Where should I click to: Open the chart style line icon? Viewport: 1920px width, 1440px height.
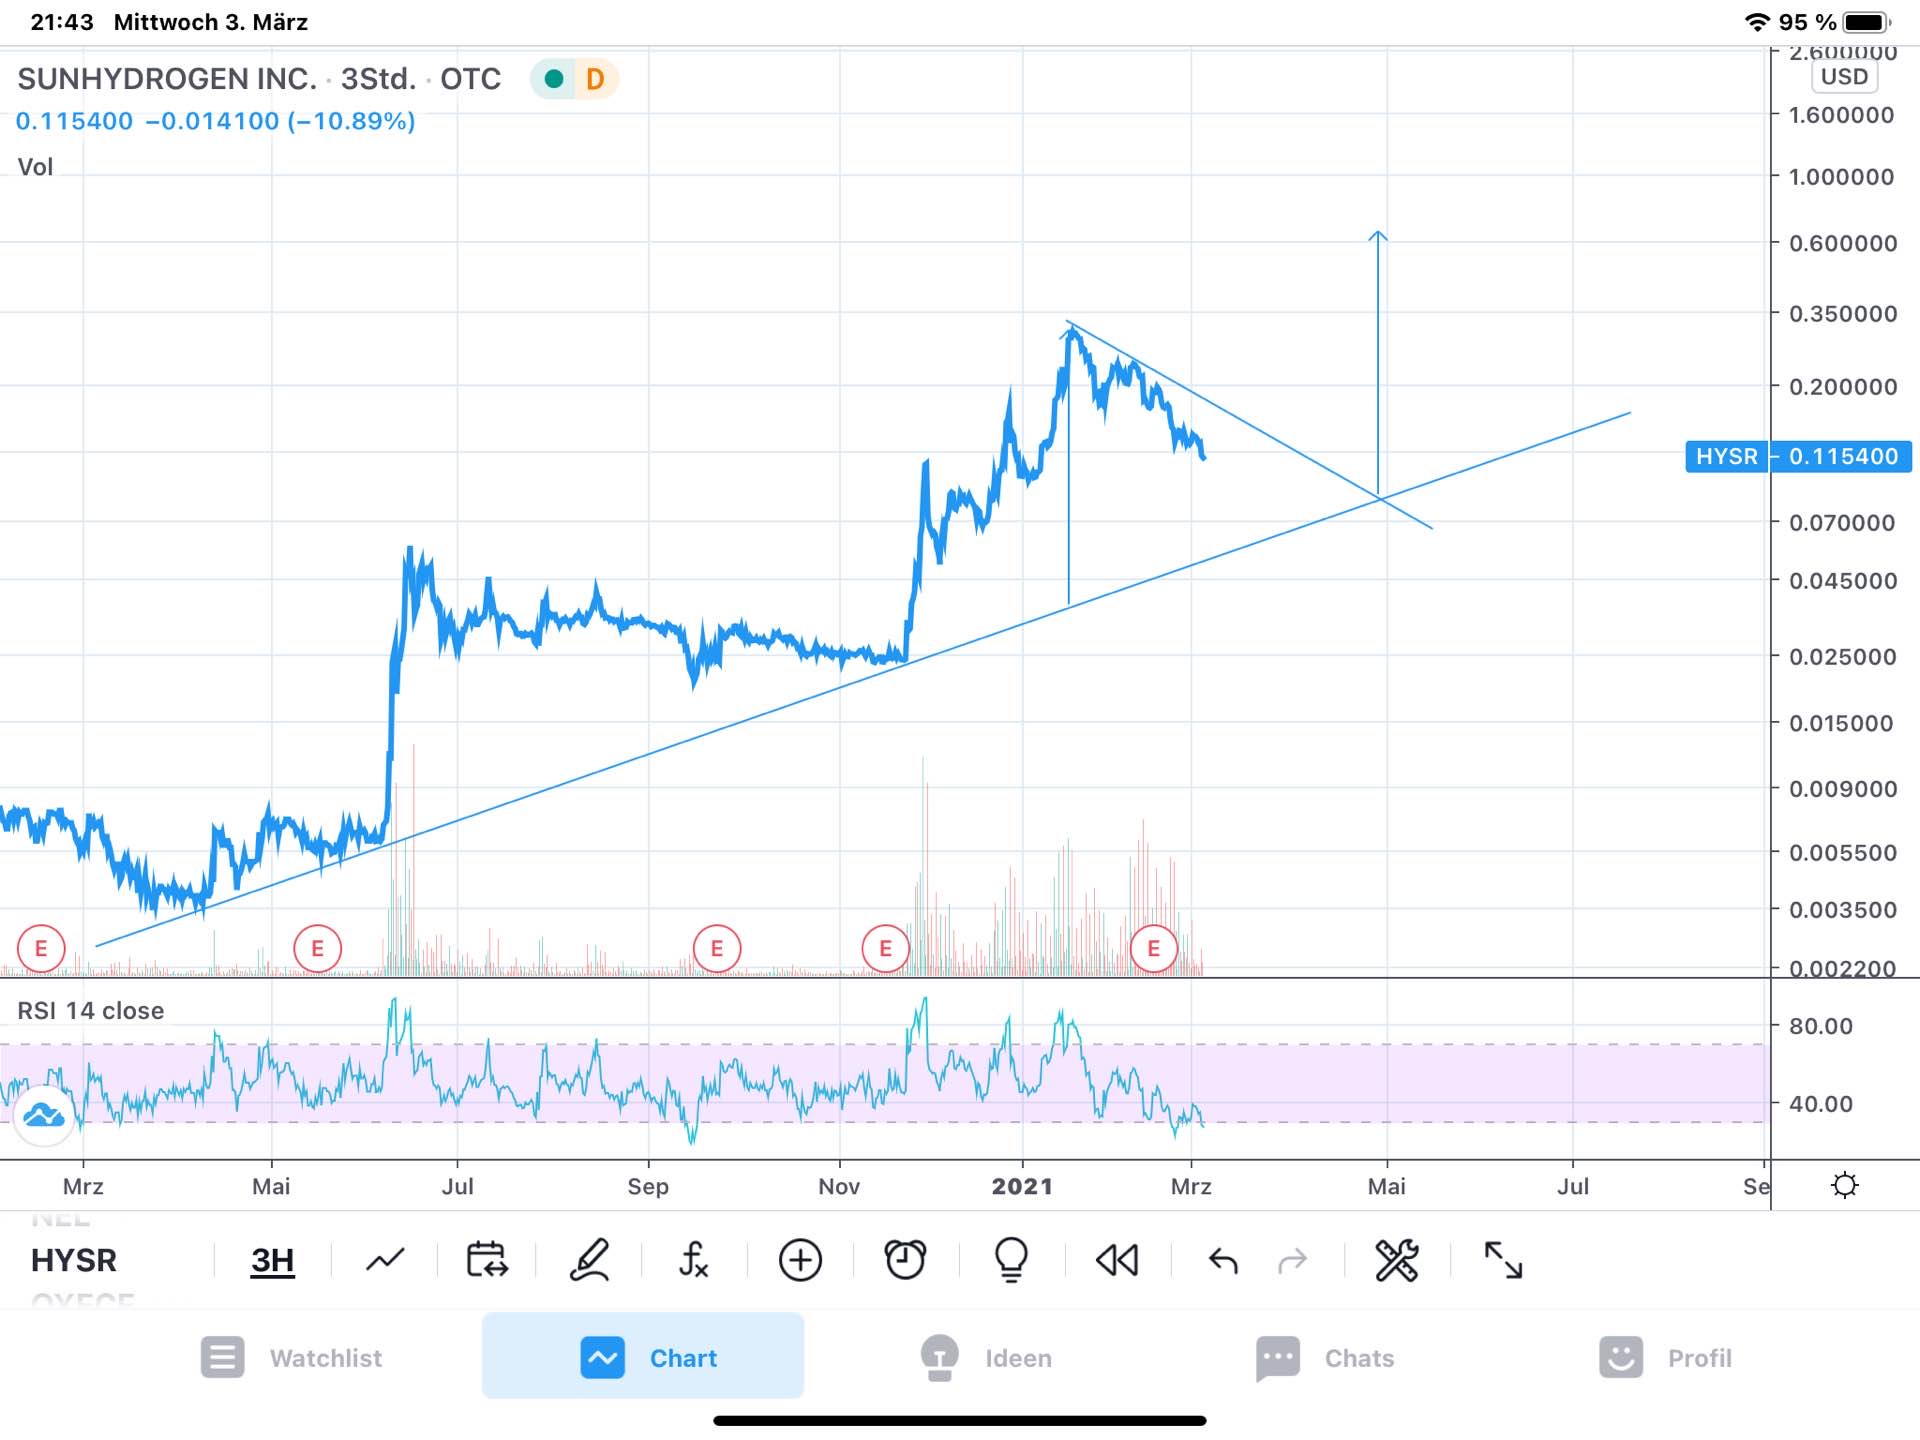pos(385,1260)
